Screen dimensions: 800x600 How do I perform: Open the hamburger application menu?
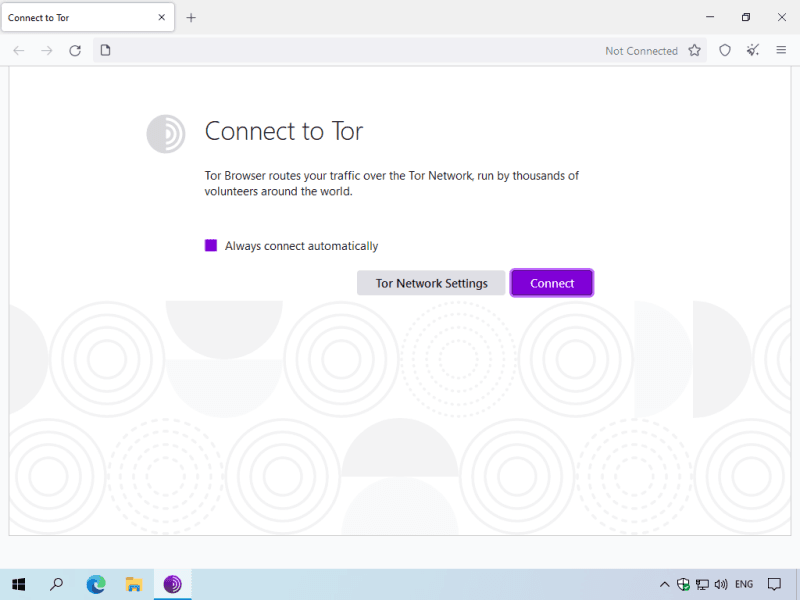[781, 50]
